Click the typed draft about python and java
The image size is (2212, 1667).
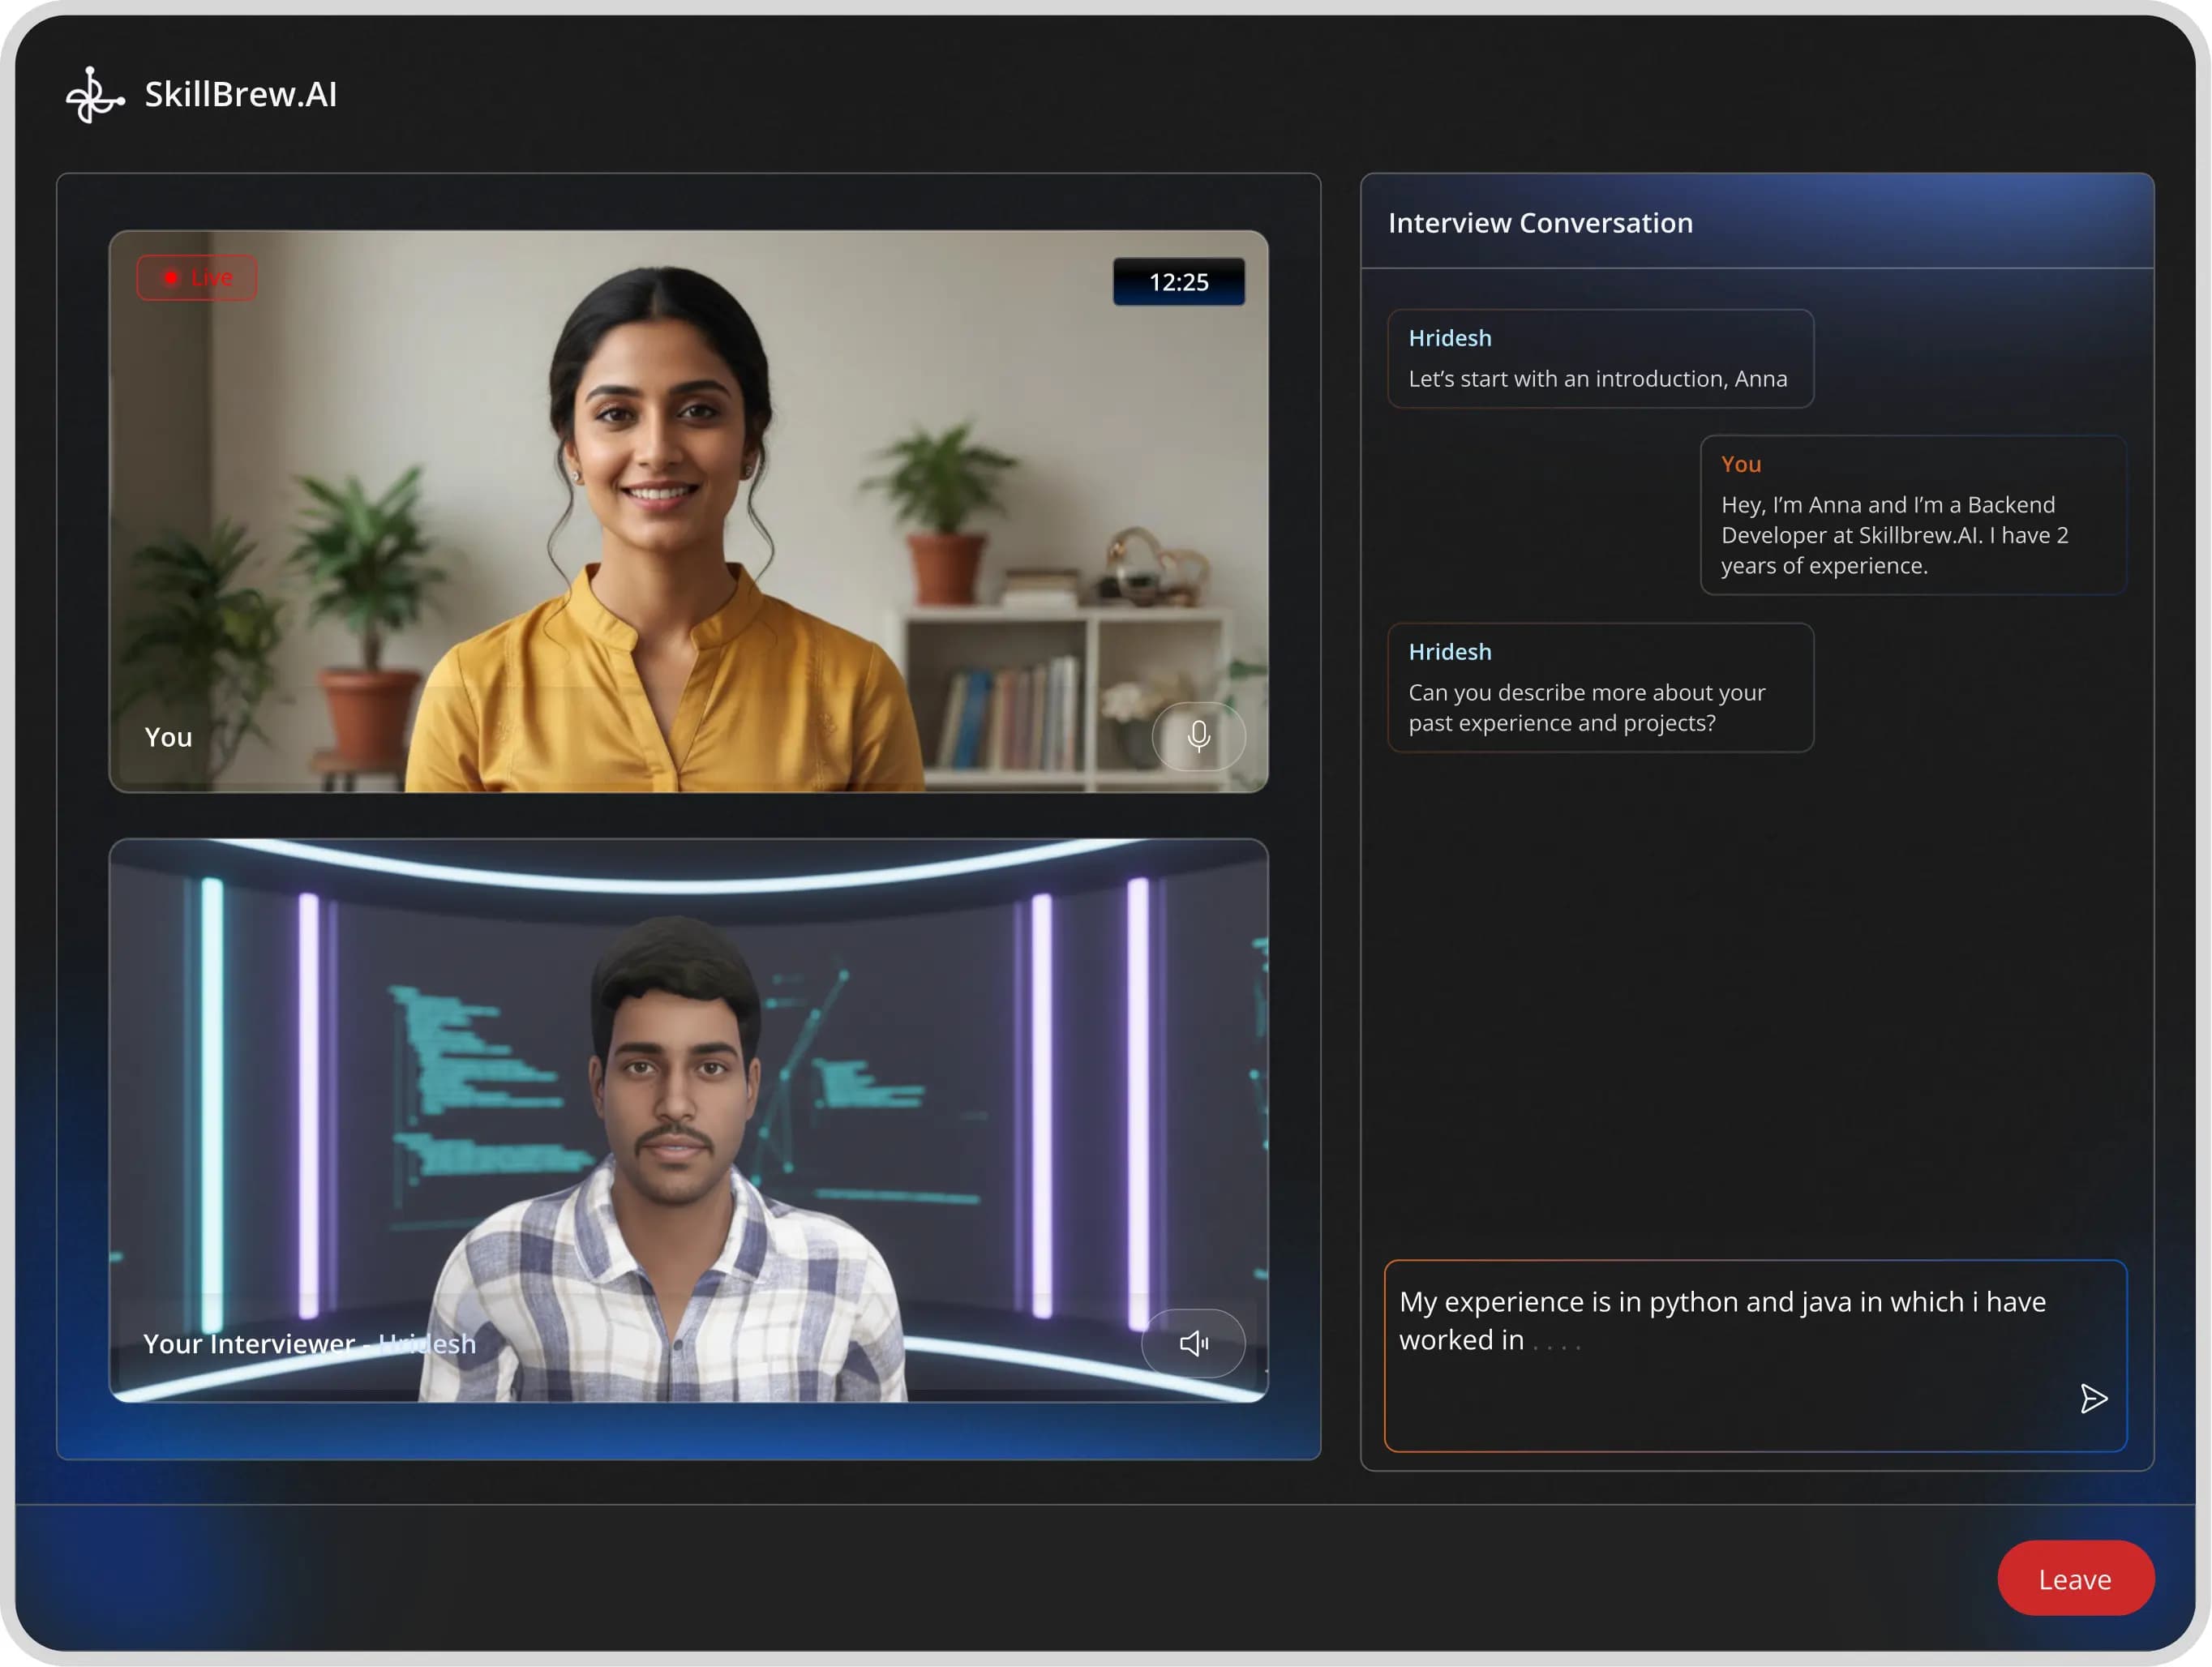point(1722,1320)
